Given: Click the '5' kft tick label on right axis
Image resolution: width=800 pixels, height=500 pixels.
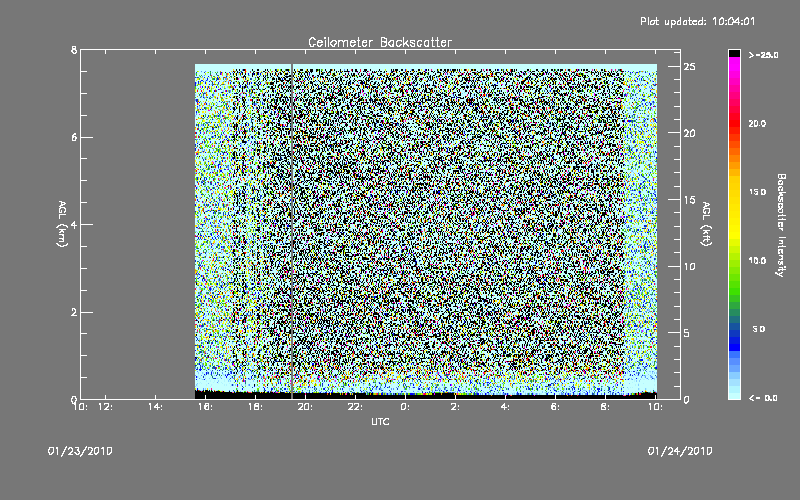Looking at the screenshot, I should point(687,333).
